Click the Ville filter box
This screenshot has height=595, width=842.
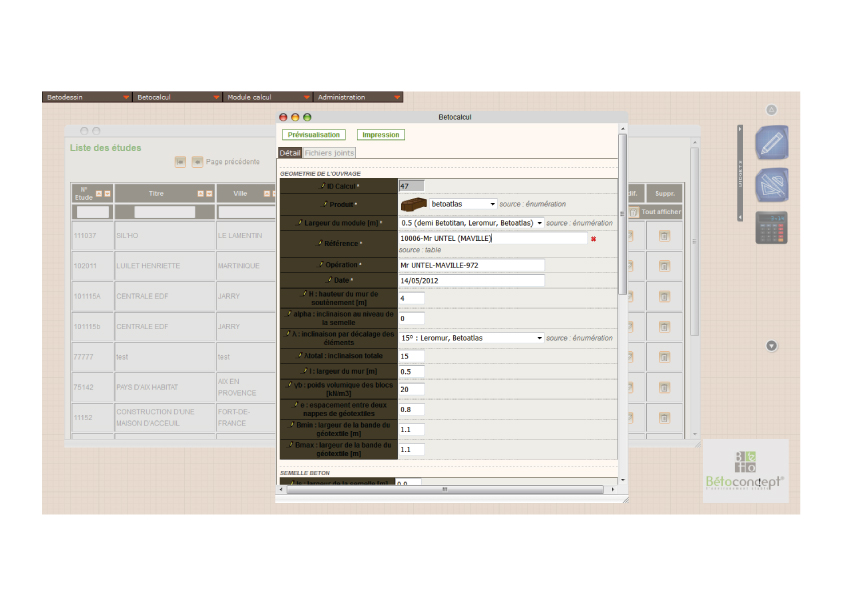(247, 212)
